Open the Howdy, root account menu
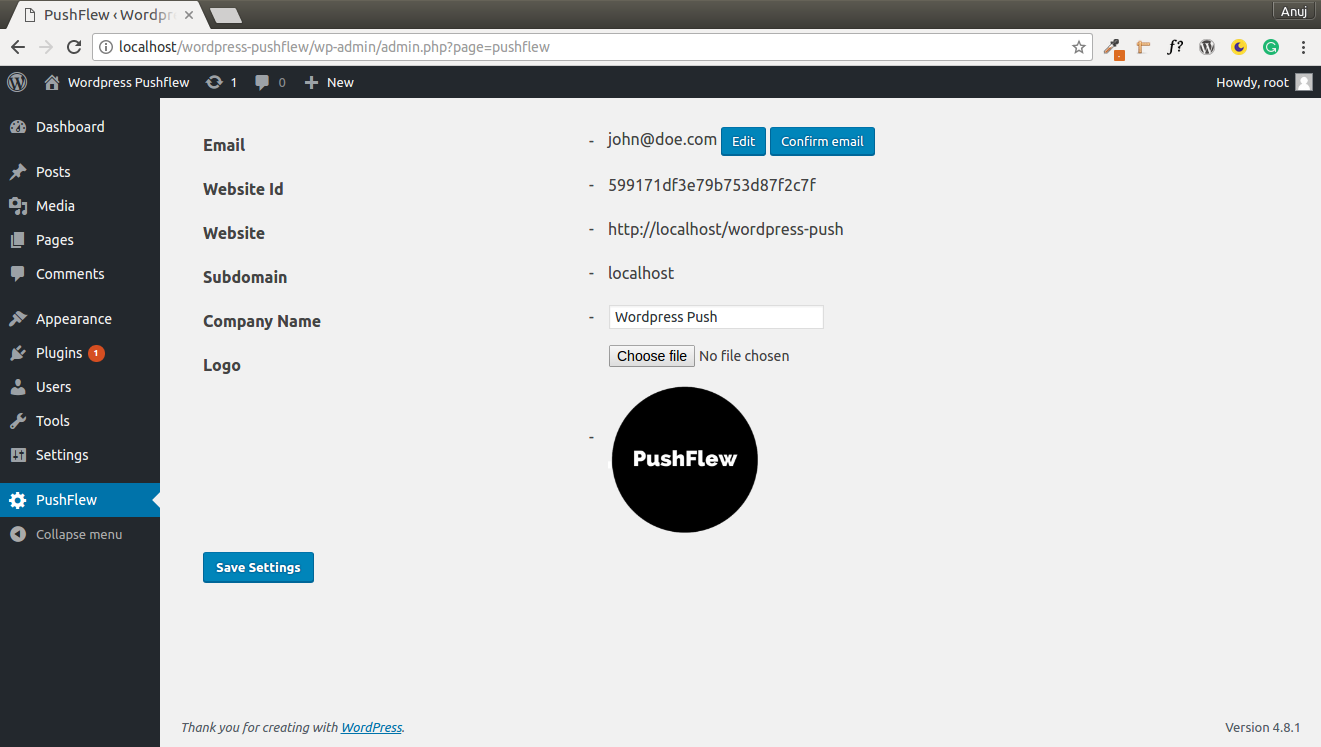 tap(1264, 82)
